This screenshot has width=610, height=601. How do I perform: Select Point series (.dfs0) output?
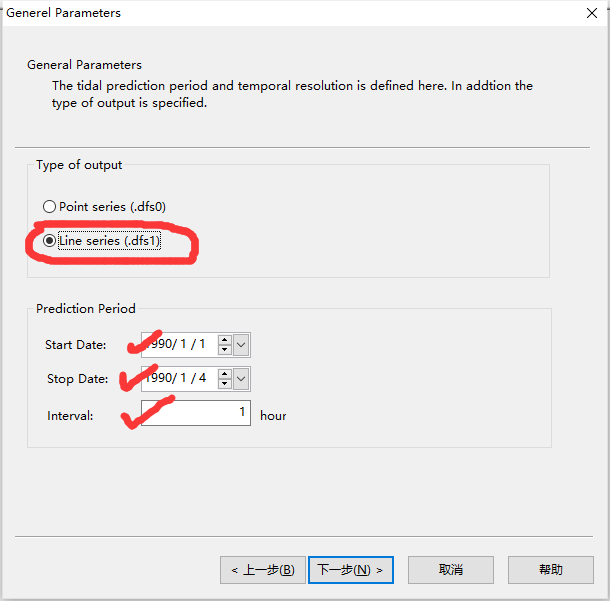49,207
